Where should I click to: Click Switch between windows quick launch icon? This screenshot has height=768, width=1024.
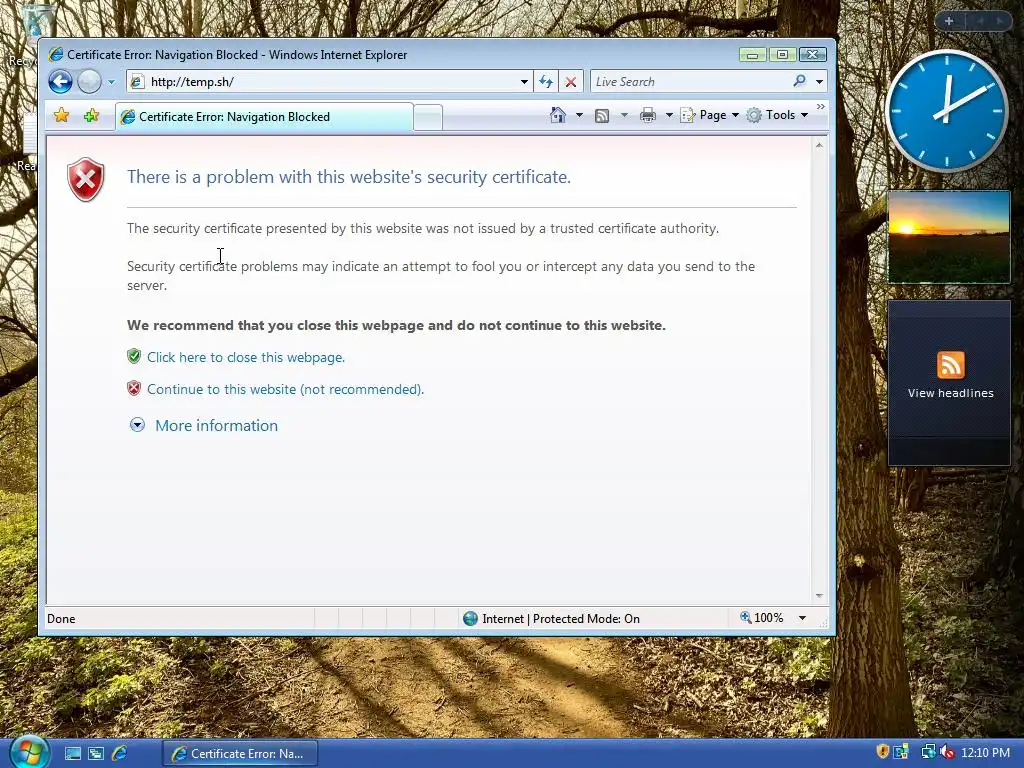[x=96, y=753]
